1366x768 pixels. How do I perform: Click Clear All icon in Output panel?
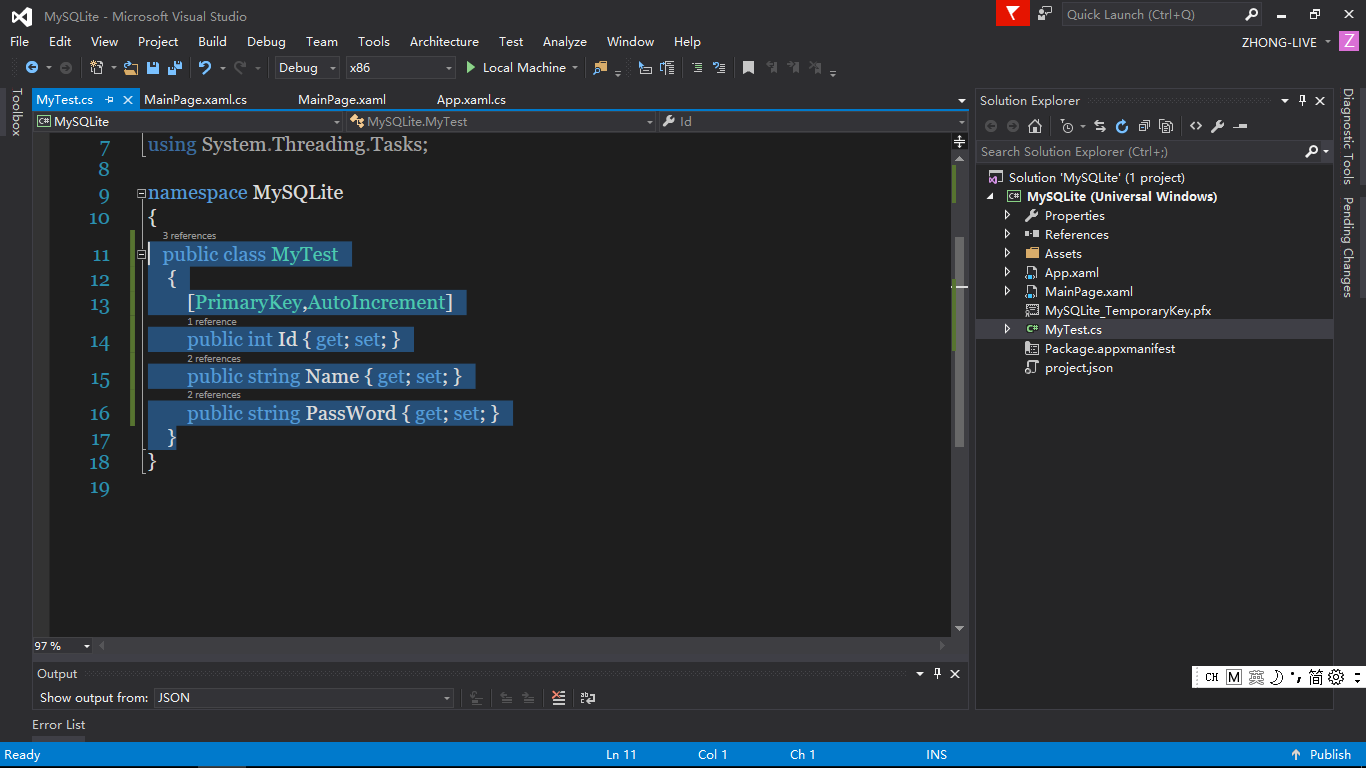click(559, 698)
